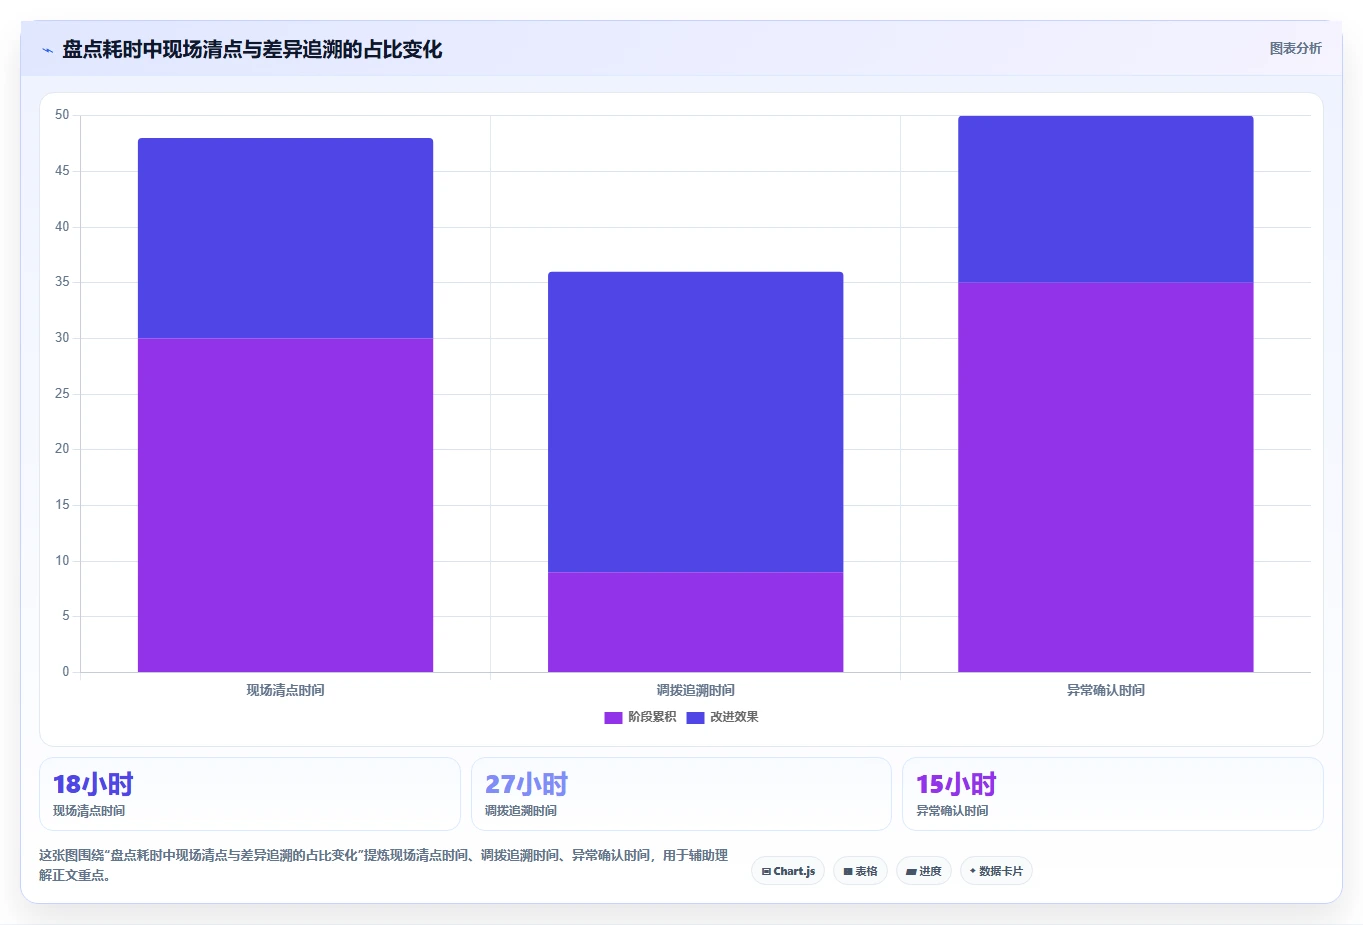Toggle the 阶段累积 legend item

(x=640, y=717)
